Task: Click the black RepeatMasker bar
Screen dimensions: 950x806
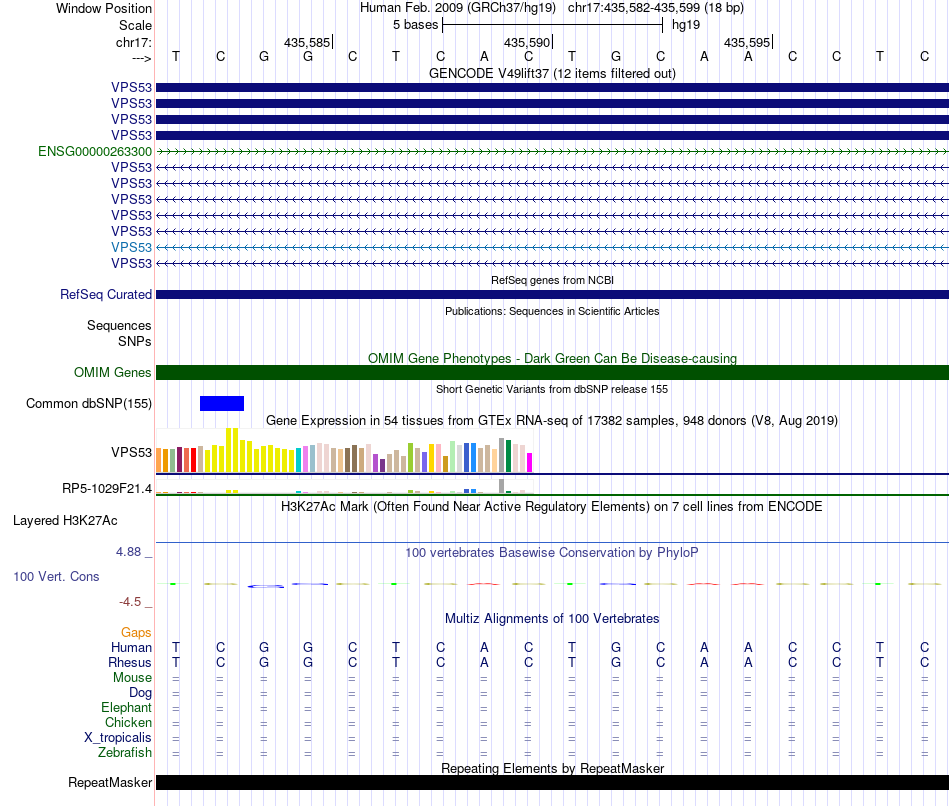Action: (552, 782)
